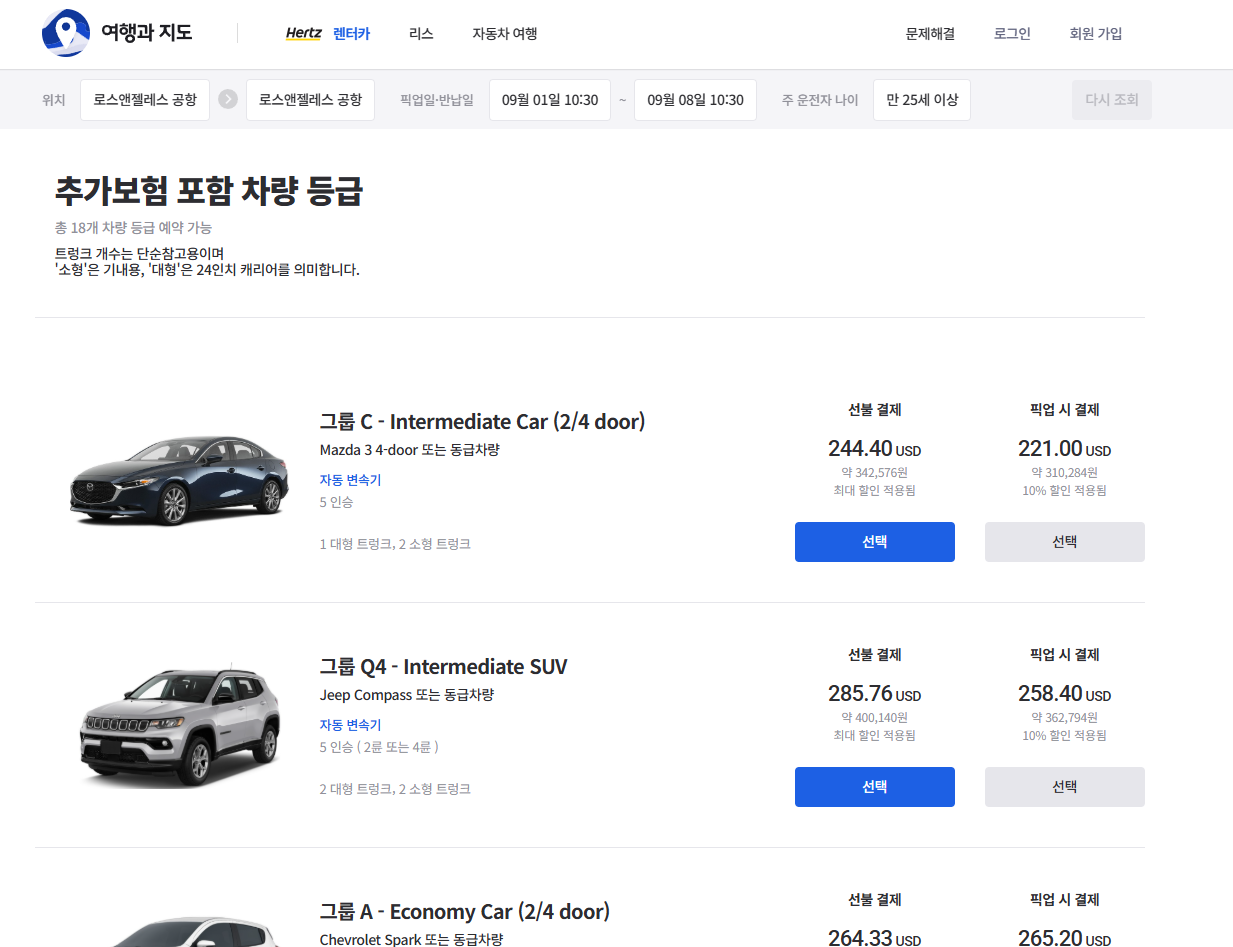
Task: Click the 로그인 link
Action: pyautogui.click(x=1012, y=33)
